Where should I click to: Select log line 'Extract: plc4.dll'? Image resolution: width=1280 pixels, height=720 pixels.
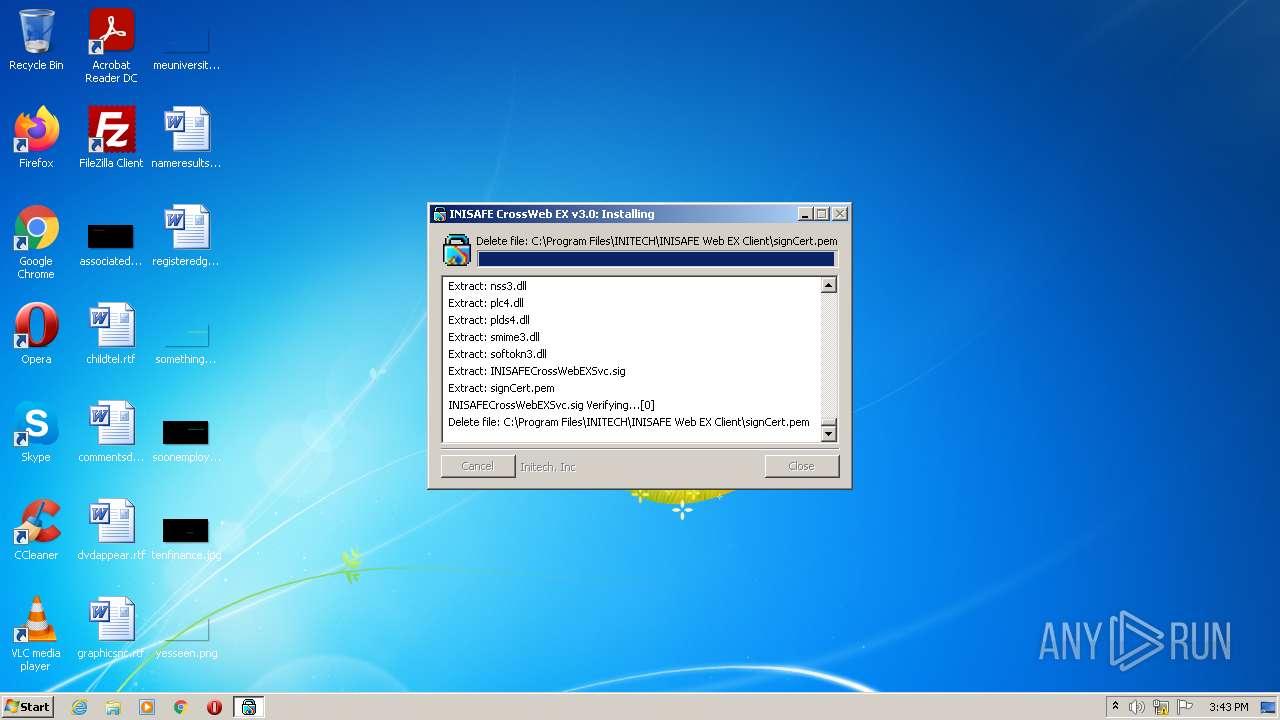point(486,303)
